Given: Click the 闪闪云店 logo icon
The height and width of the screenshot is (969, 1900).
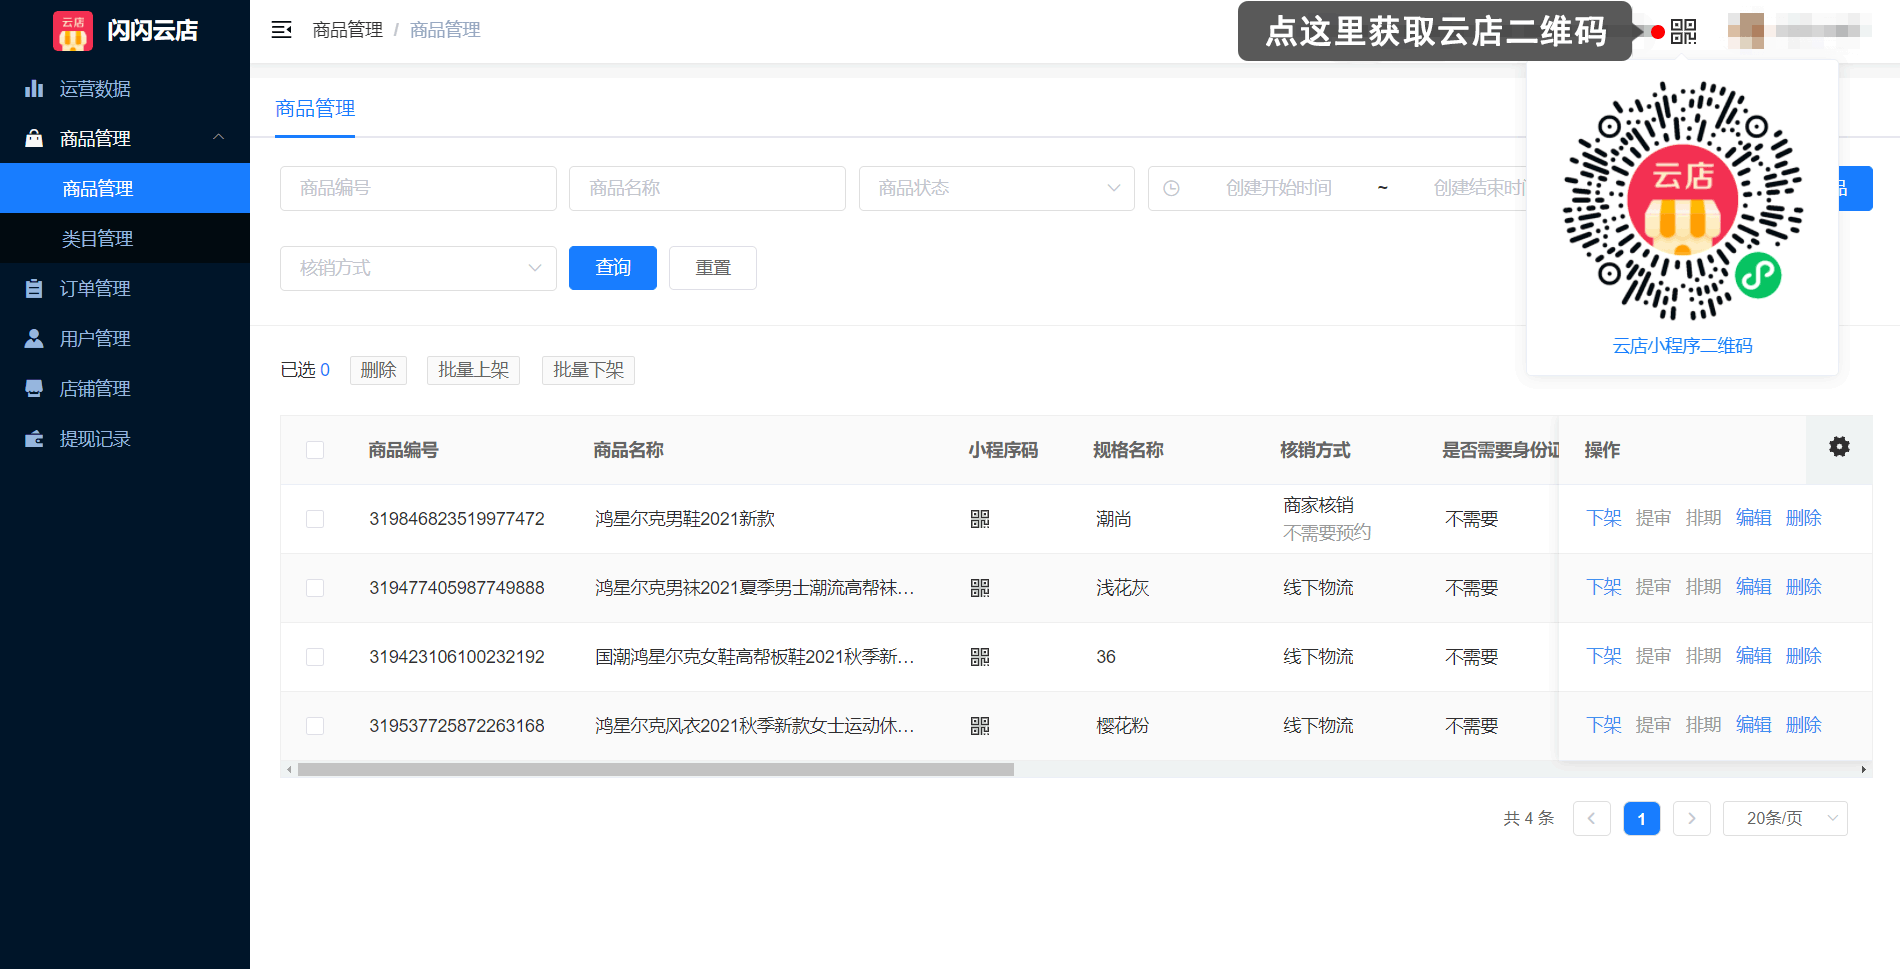Looking at the screenshot, I should pyautogui.click(x=73, y=31).
